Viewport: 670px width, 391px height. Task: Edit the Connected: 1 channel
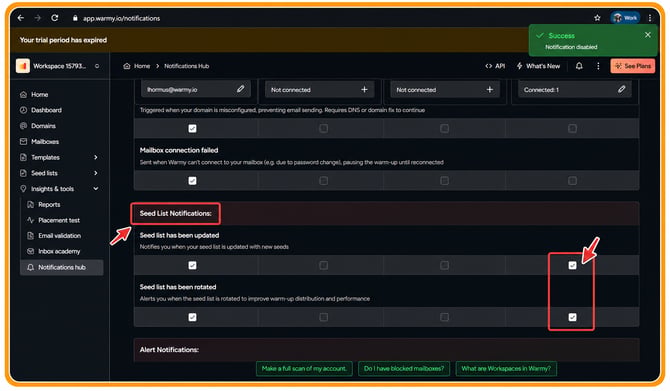(622, 89)
